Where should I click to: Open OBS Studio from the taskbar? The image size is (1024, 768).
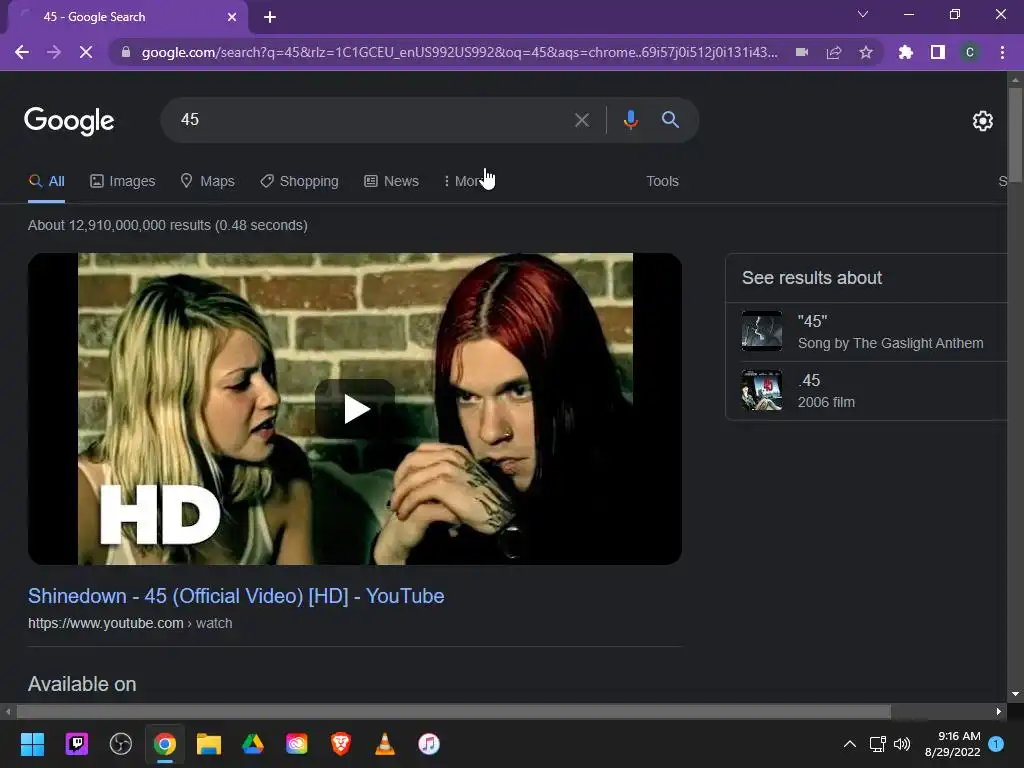[x=121, y=744]
